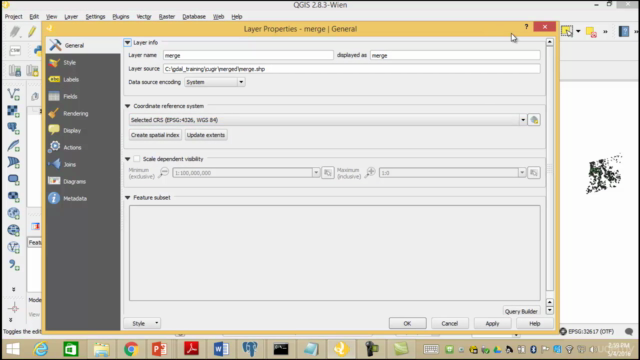The height and width of the screenshot is (360, 640).
Task: Click the Query Builder button
Action: tap(521, 311)
